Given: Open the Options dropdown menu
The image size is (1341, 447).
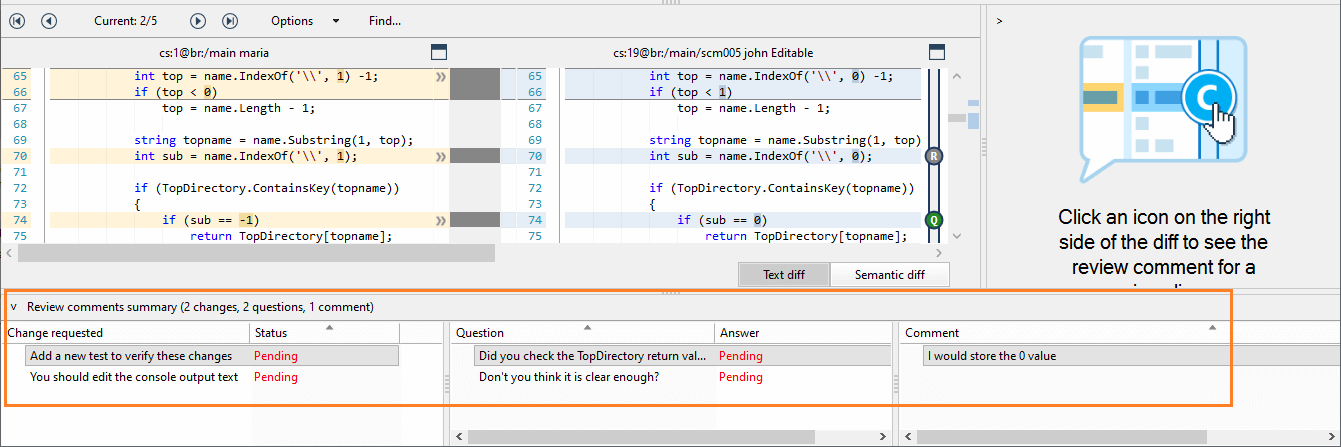Looking at the screenshot, I should [305, 21].
